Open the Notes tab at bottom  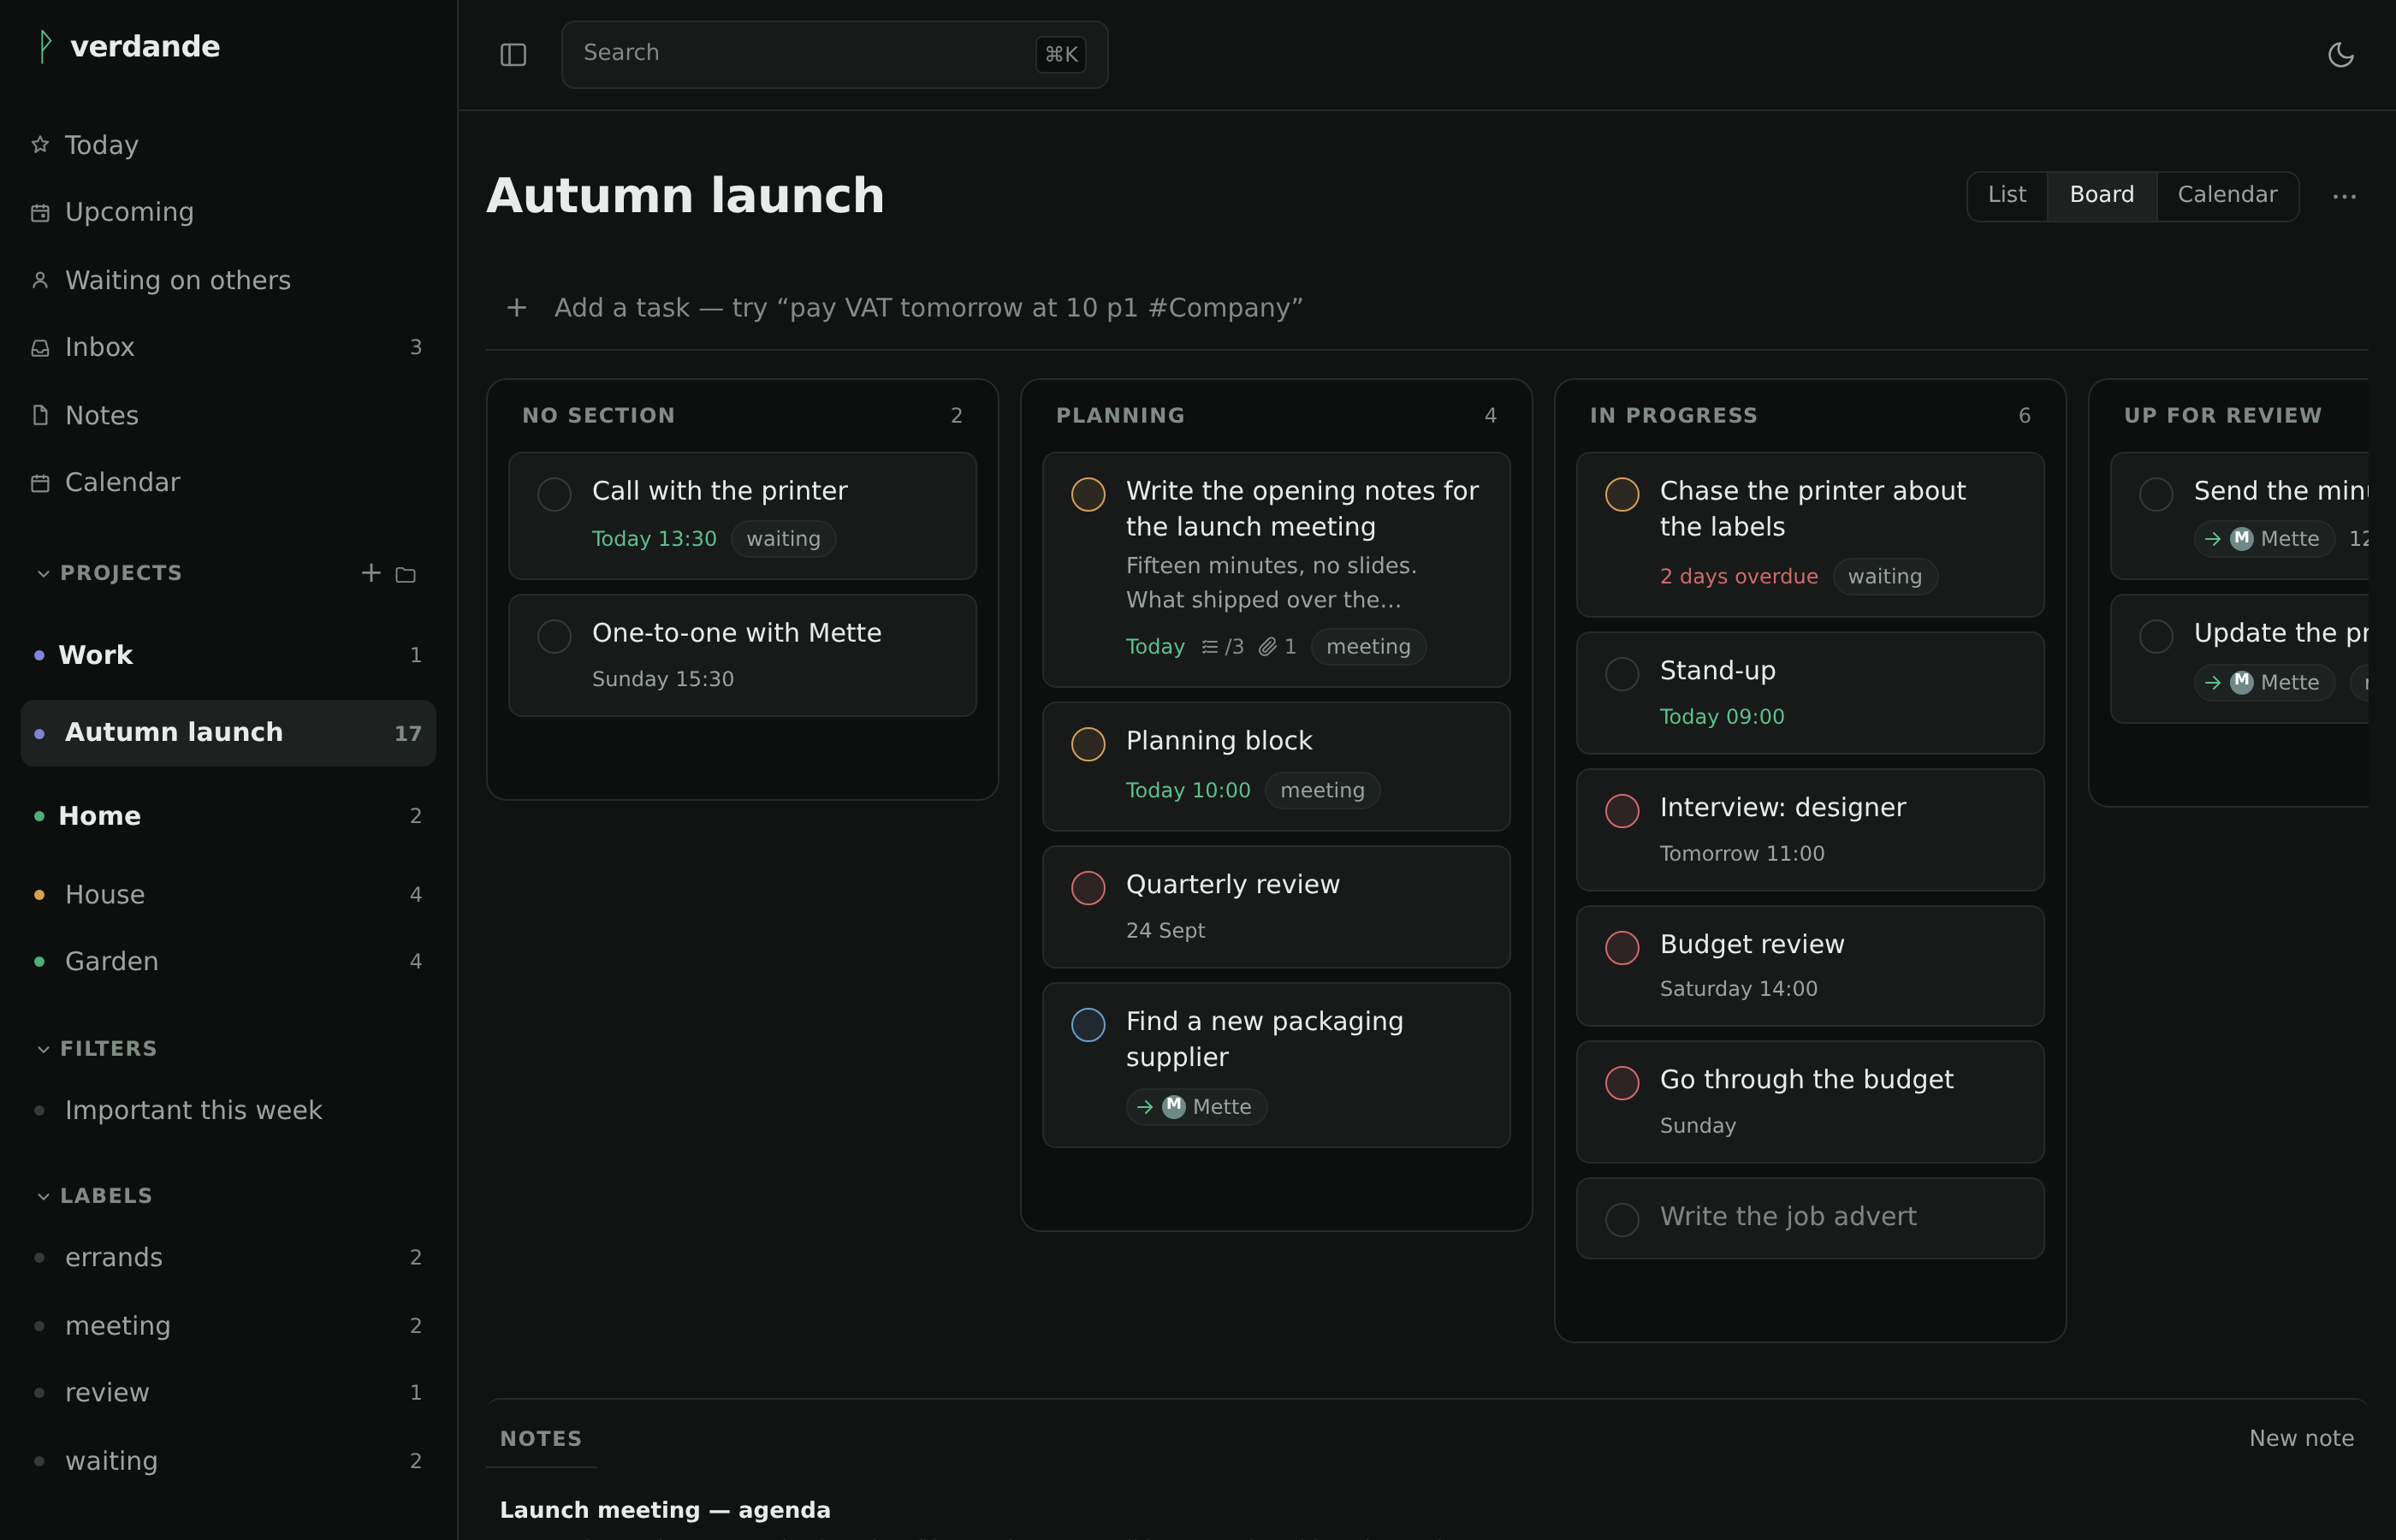pyautogui.click(x=541, y=1438)
